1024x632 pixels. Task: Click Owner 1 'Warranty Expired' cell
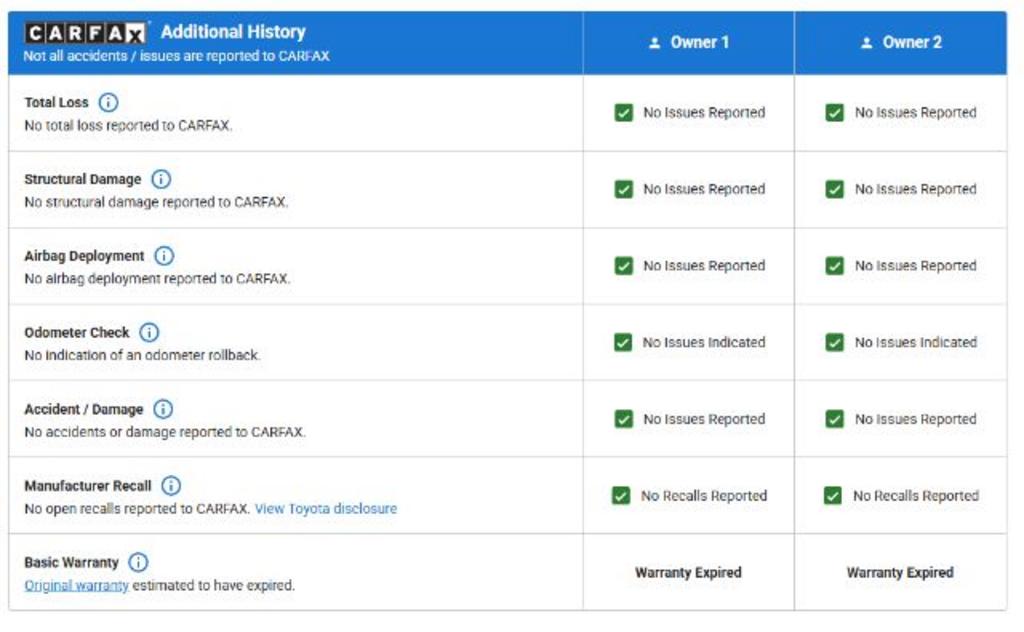coord(688,573)
